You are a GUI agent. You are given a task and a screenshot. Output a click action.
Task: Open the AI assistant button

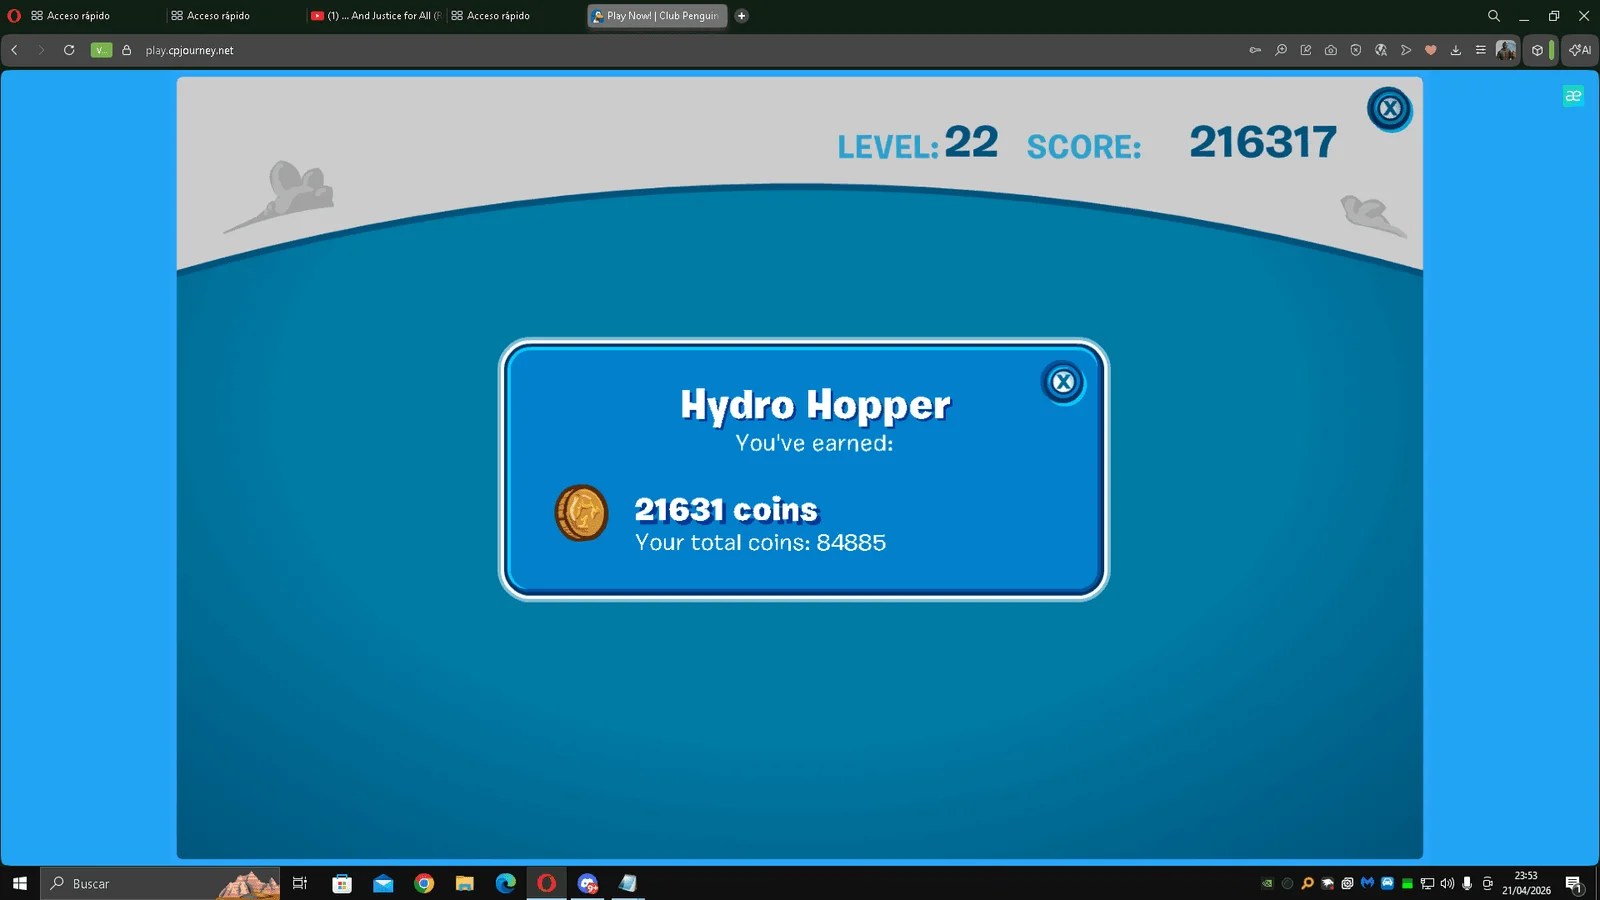(x=1580, y=50)
